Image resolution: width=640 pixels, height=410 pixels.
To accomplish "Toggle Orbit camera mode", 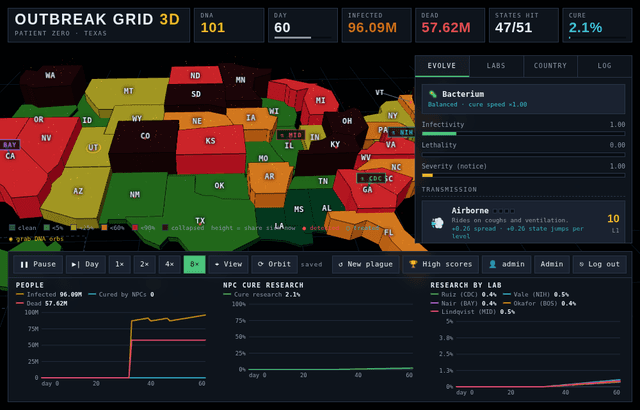I will point(274,264).
